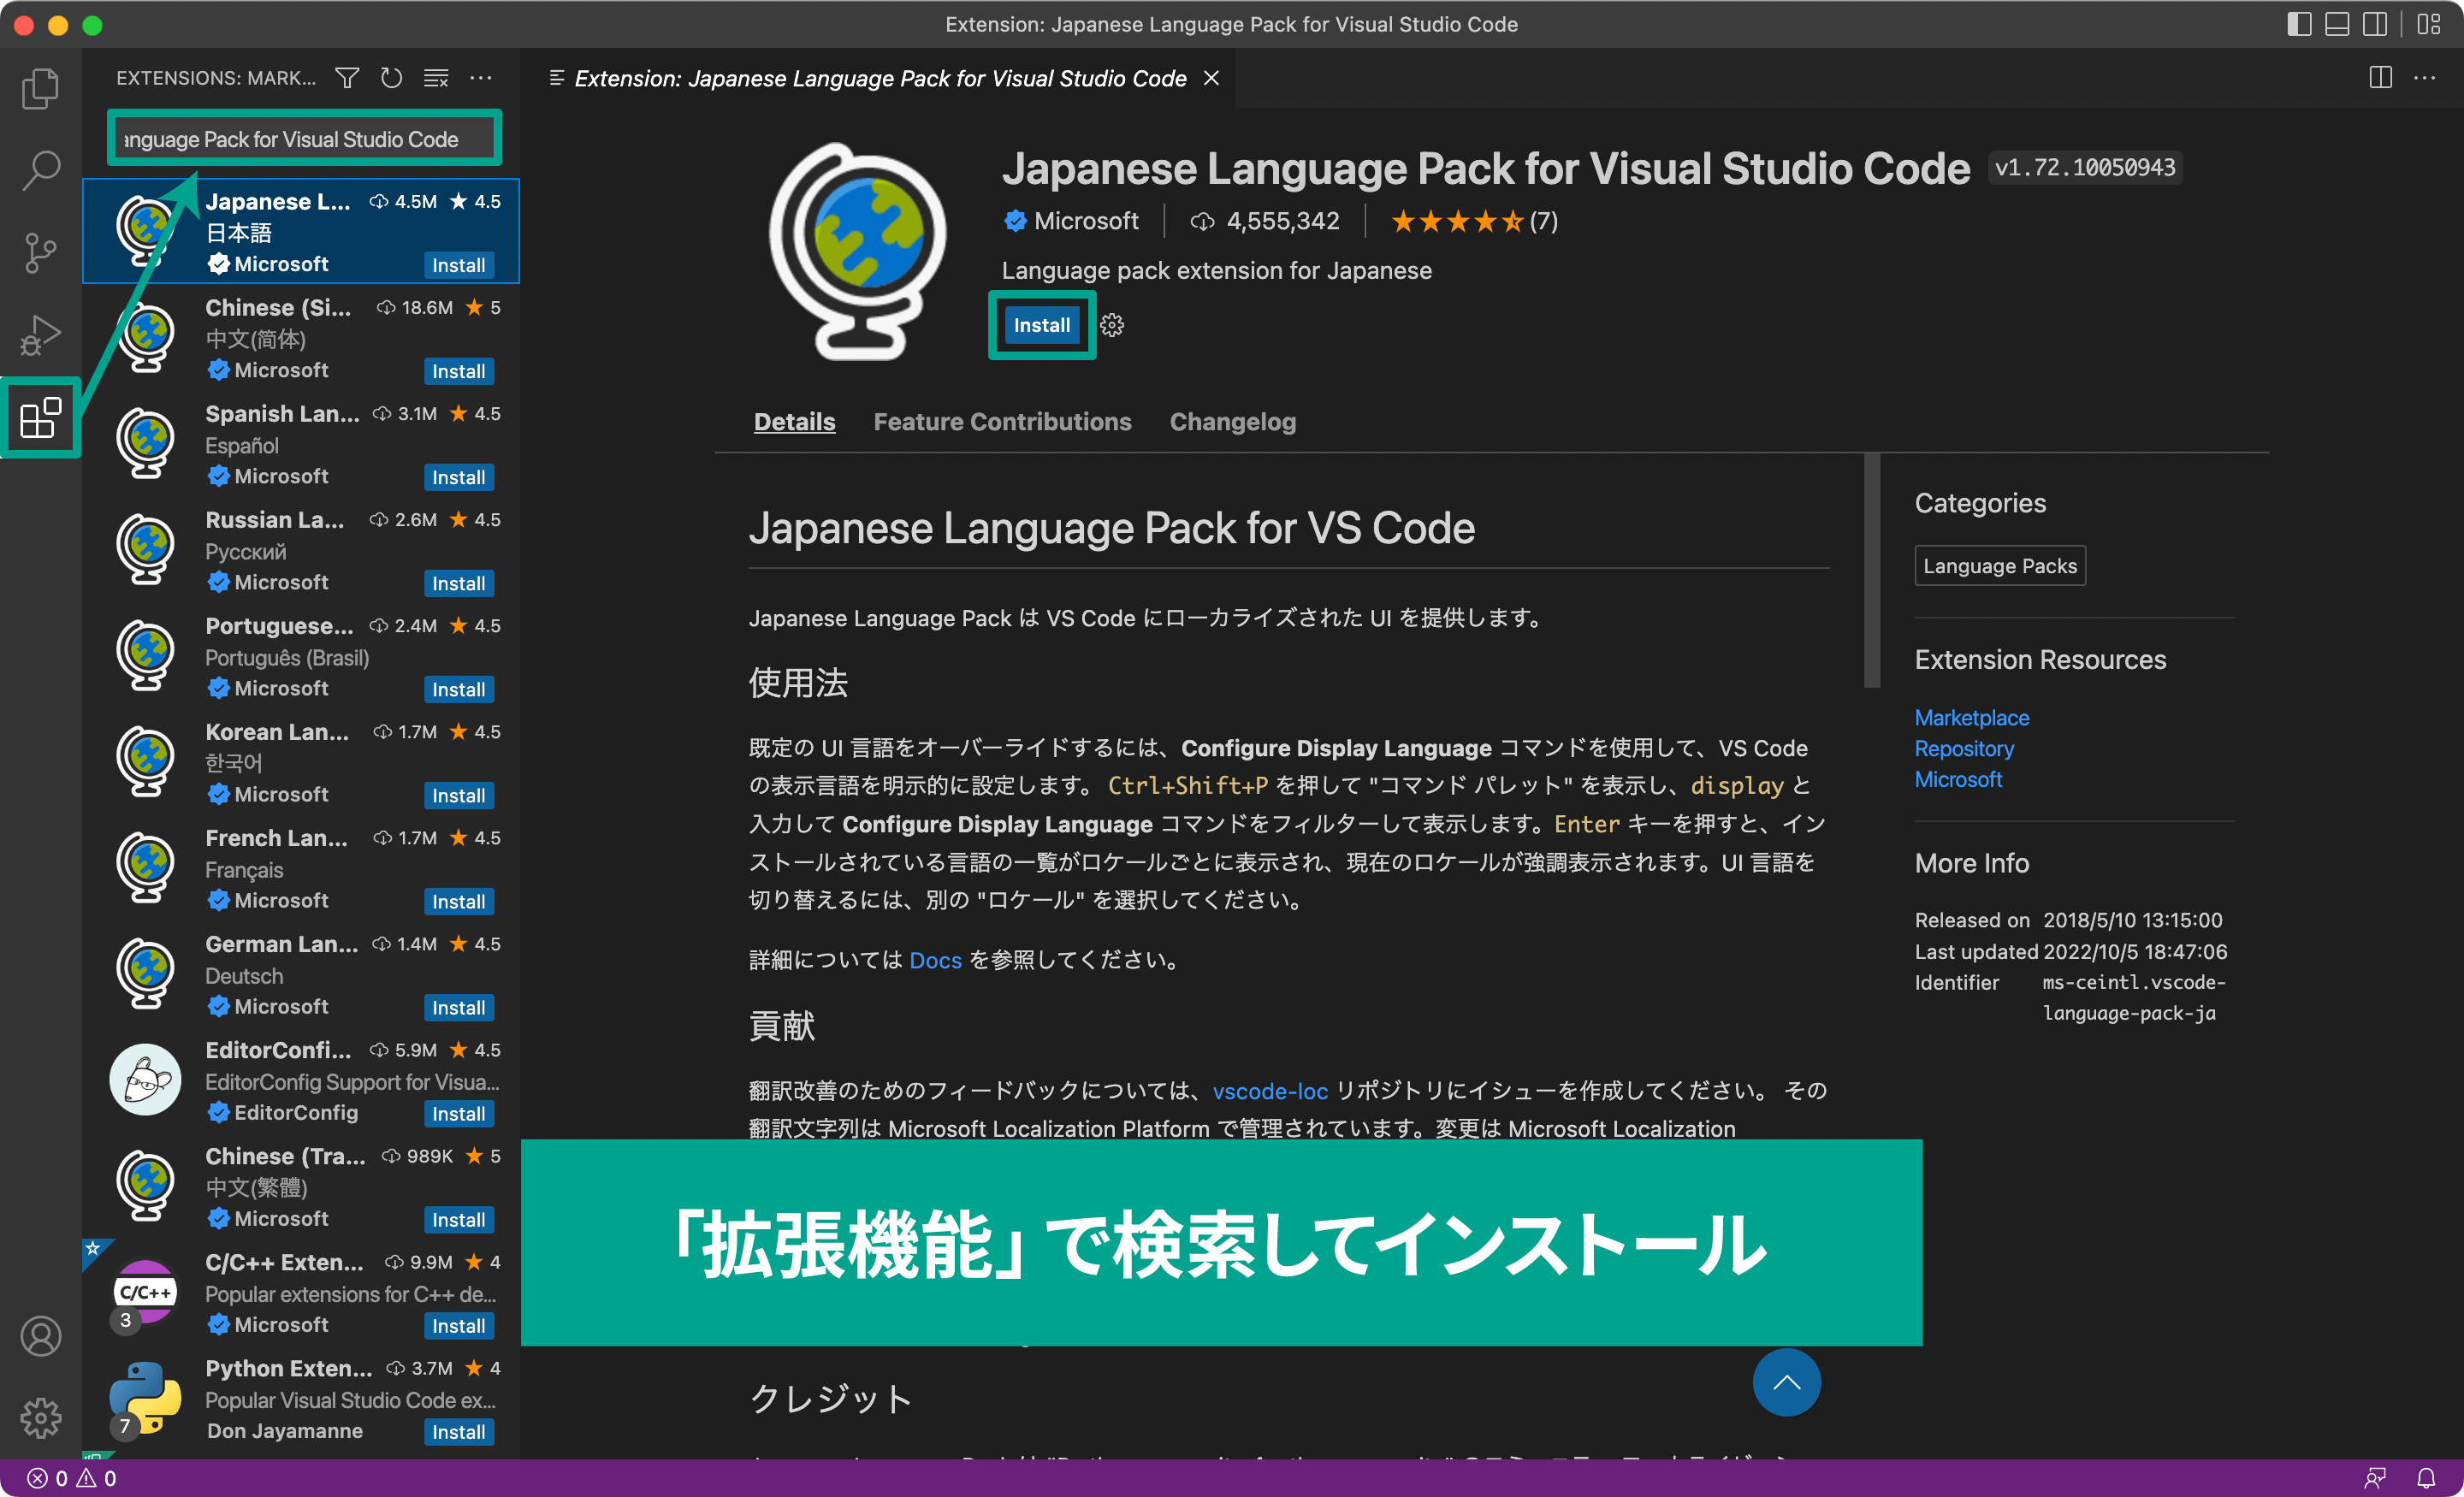Open Extensions panel more actions menu
Viewport: 2464px width, 1497px height.
point(481,78)
